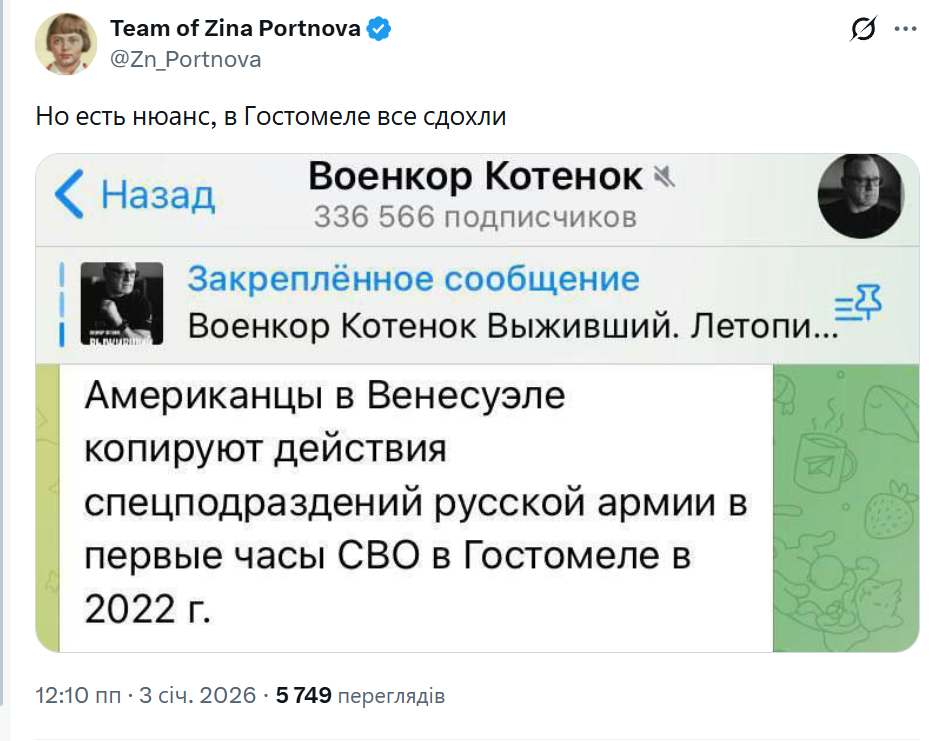Viewport: 940px width, 741px height.
Task: Open the "Team of Zina Portnova" profile name
Action: (235, 28)
